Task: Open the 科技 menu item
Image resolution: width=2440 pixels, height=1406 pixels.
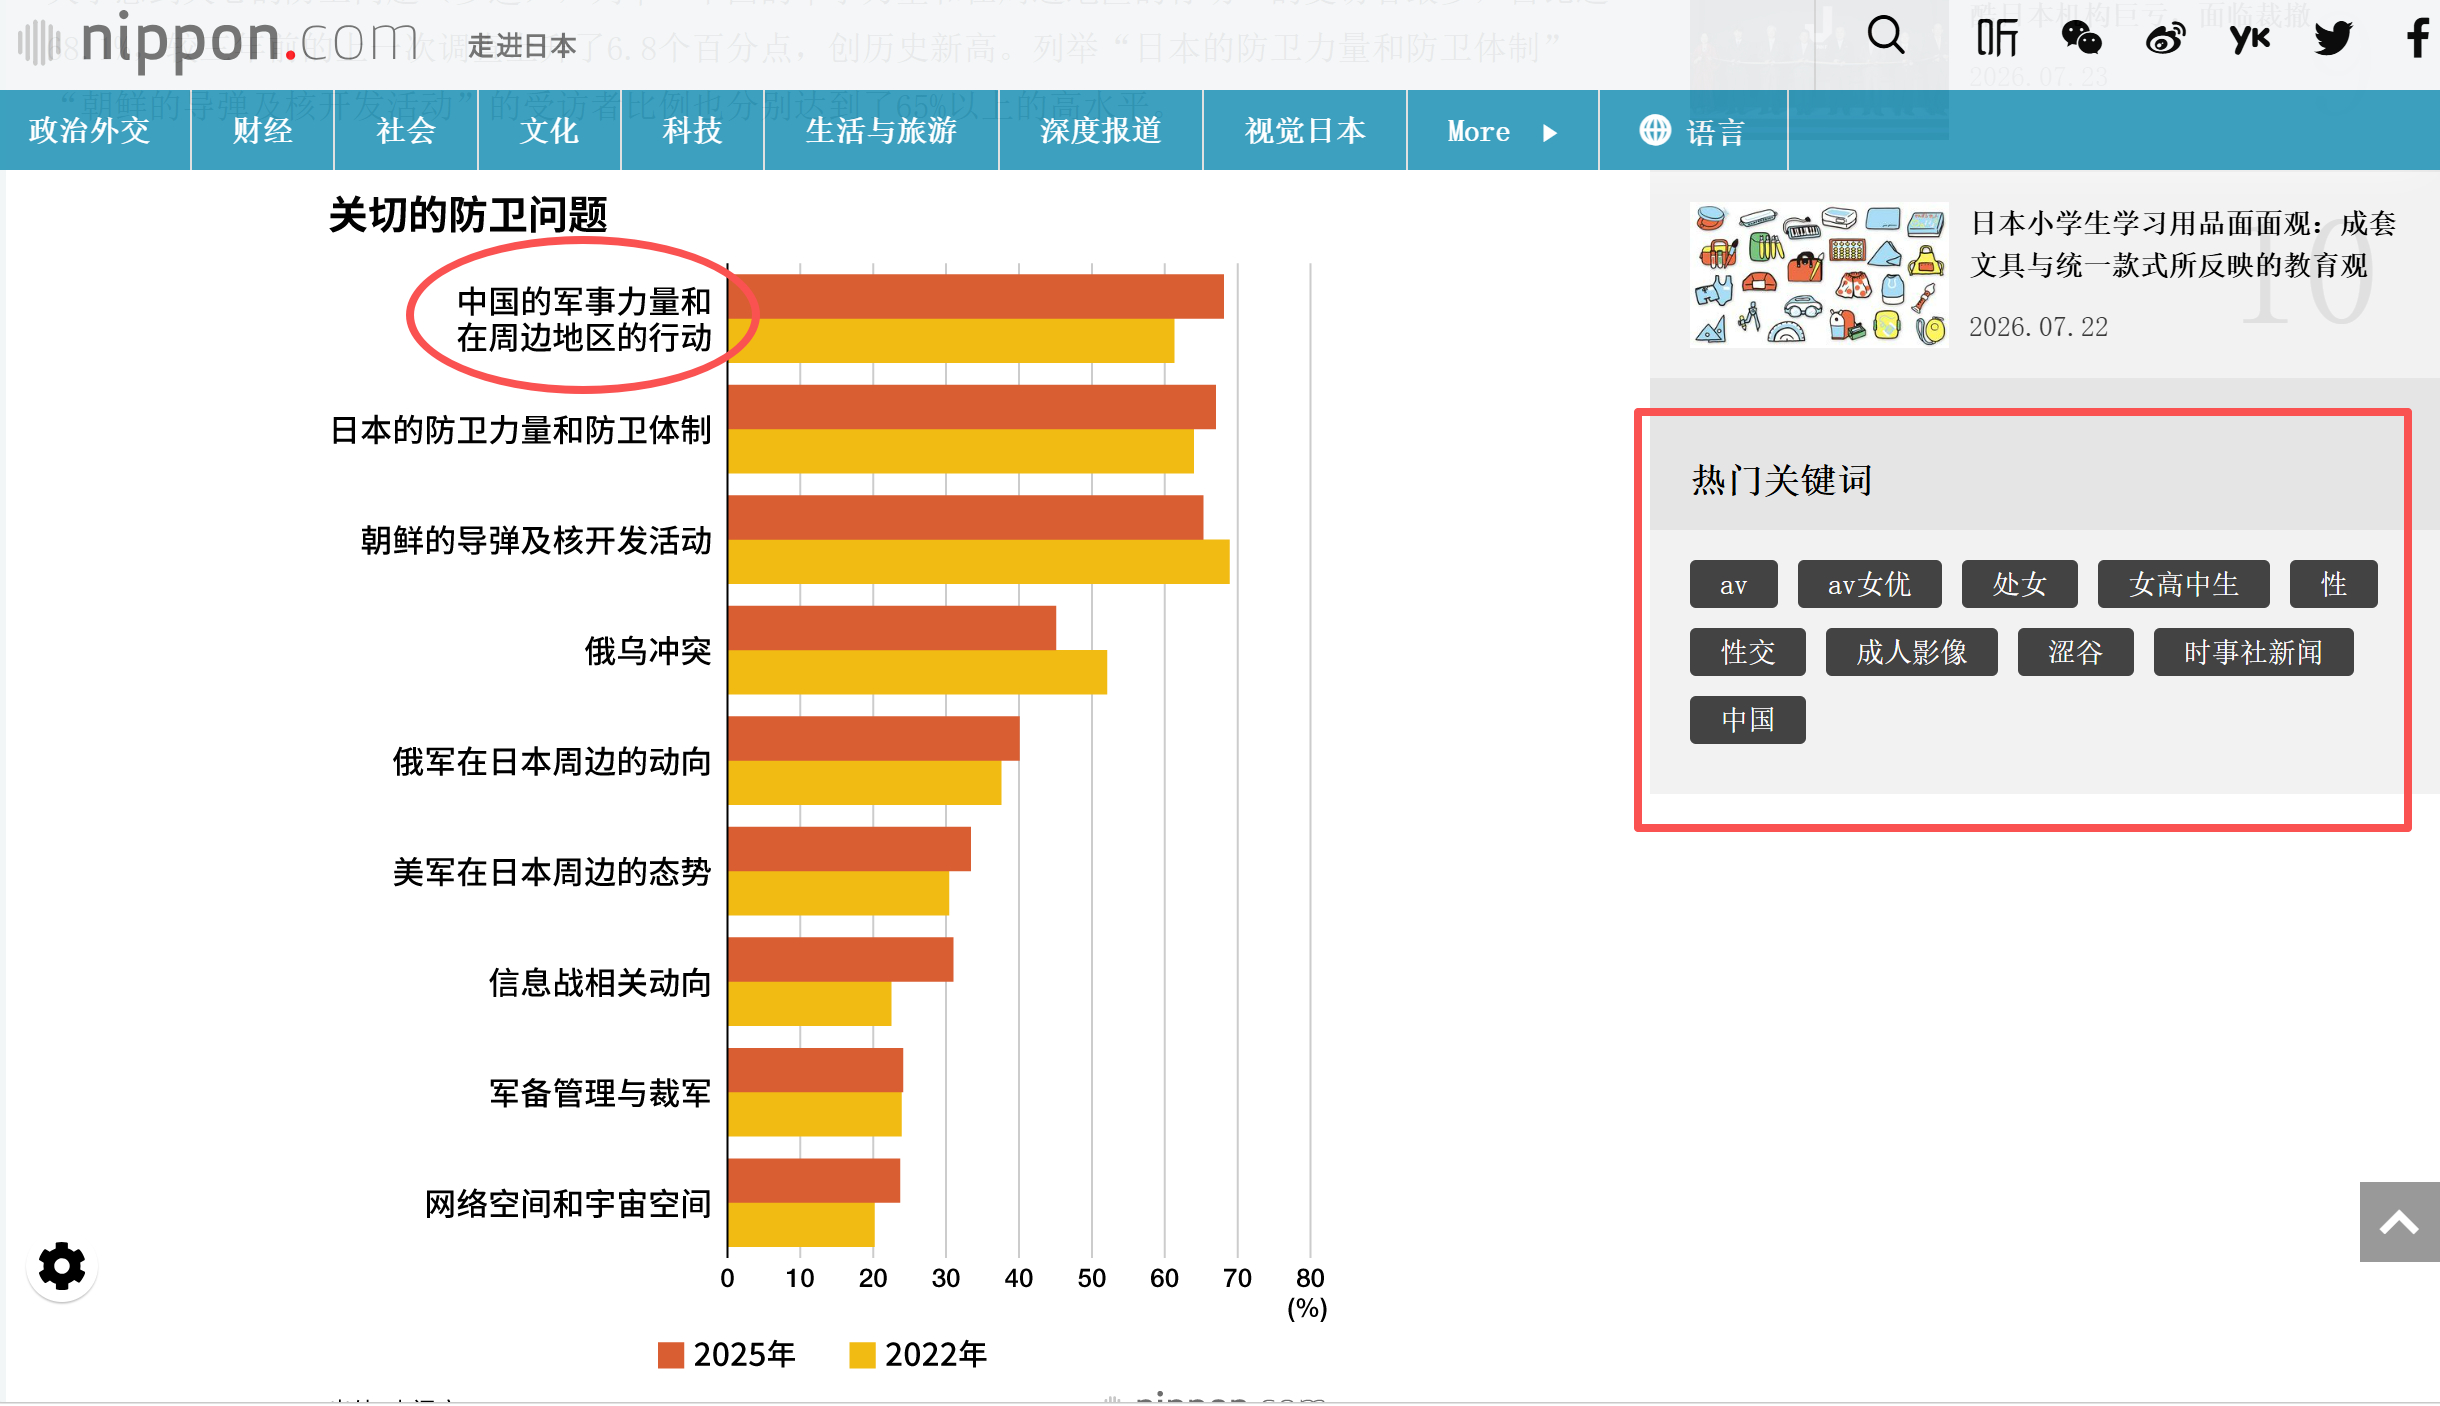Action: point(692,130)
